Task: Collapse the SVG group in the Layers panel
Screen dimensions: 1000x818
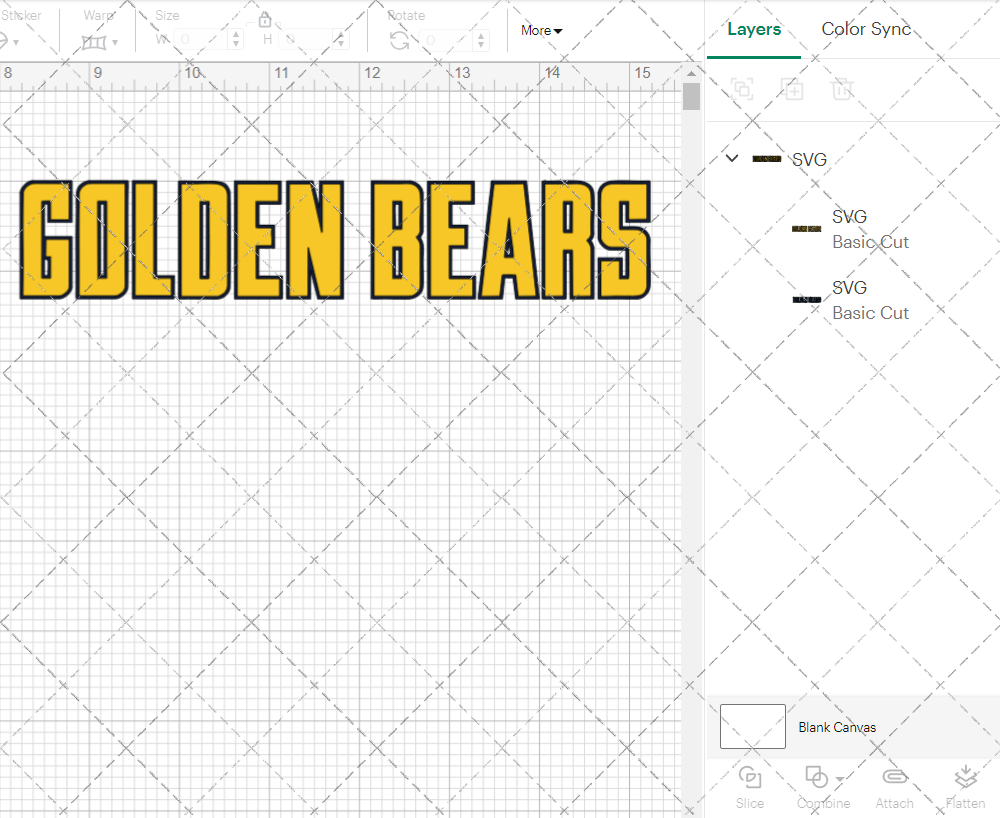Action: [x=731, y=158]
